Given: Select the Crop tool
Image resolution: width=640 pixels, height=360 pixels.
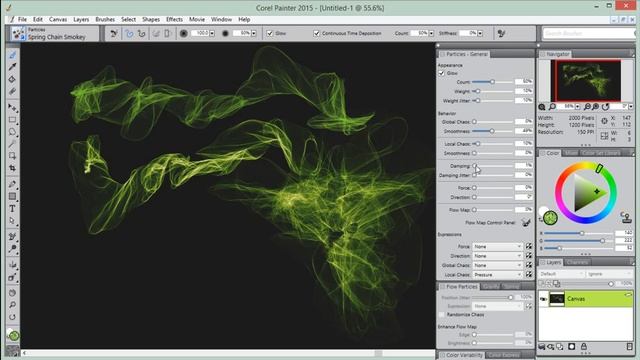Looking at the screenshot, I should click(12, 168).
